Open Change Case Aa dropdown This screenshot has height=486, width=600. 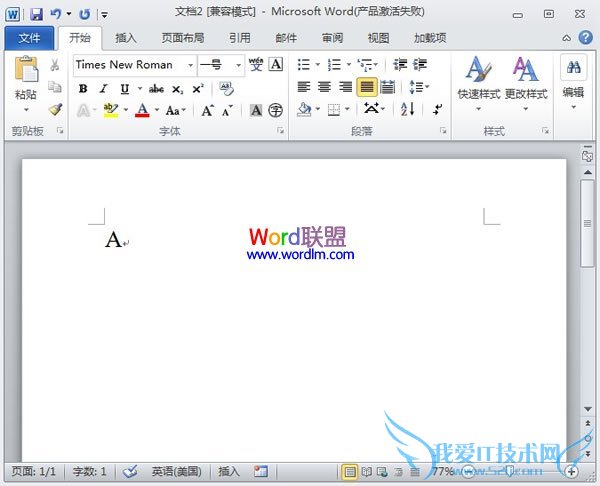(x=175, y=111)
